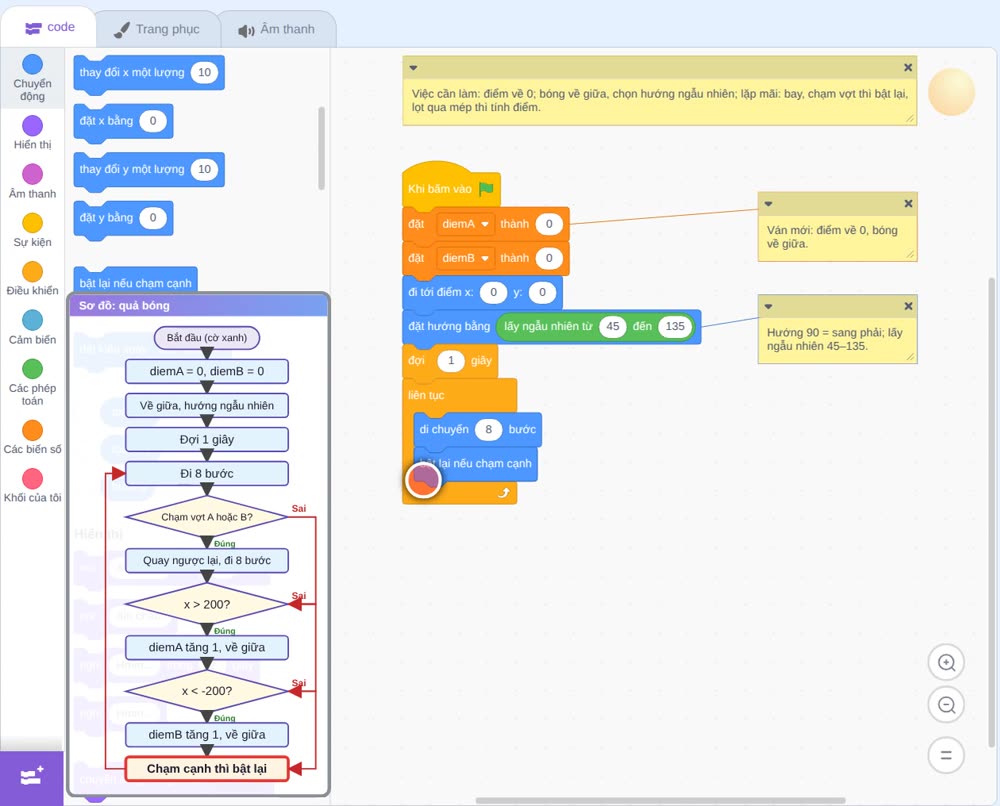Edit the value 0 in diemB set block
The height and width of the screenshot is (806, 1000).
(x=548, y=258)
